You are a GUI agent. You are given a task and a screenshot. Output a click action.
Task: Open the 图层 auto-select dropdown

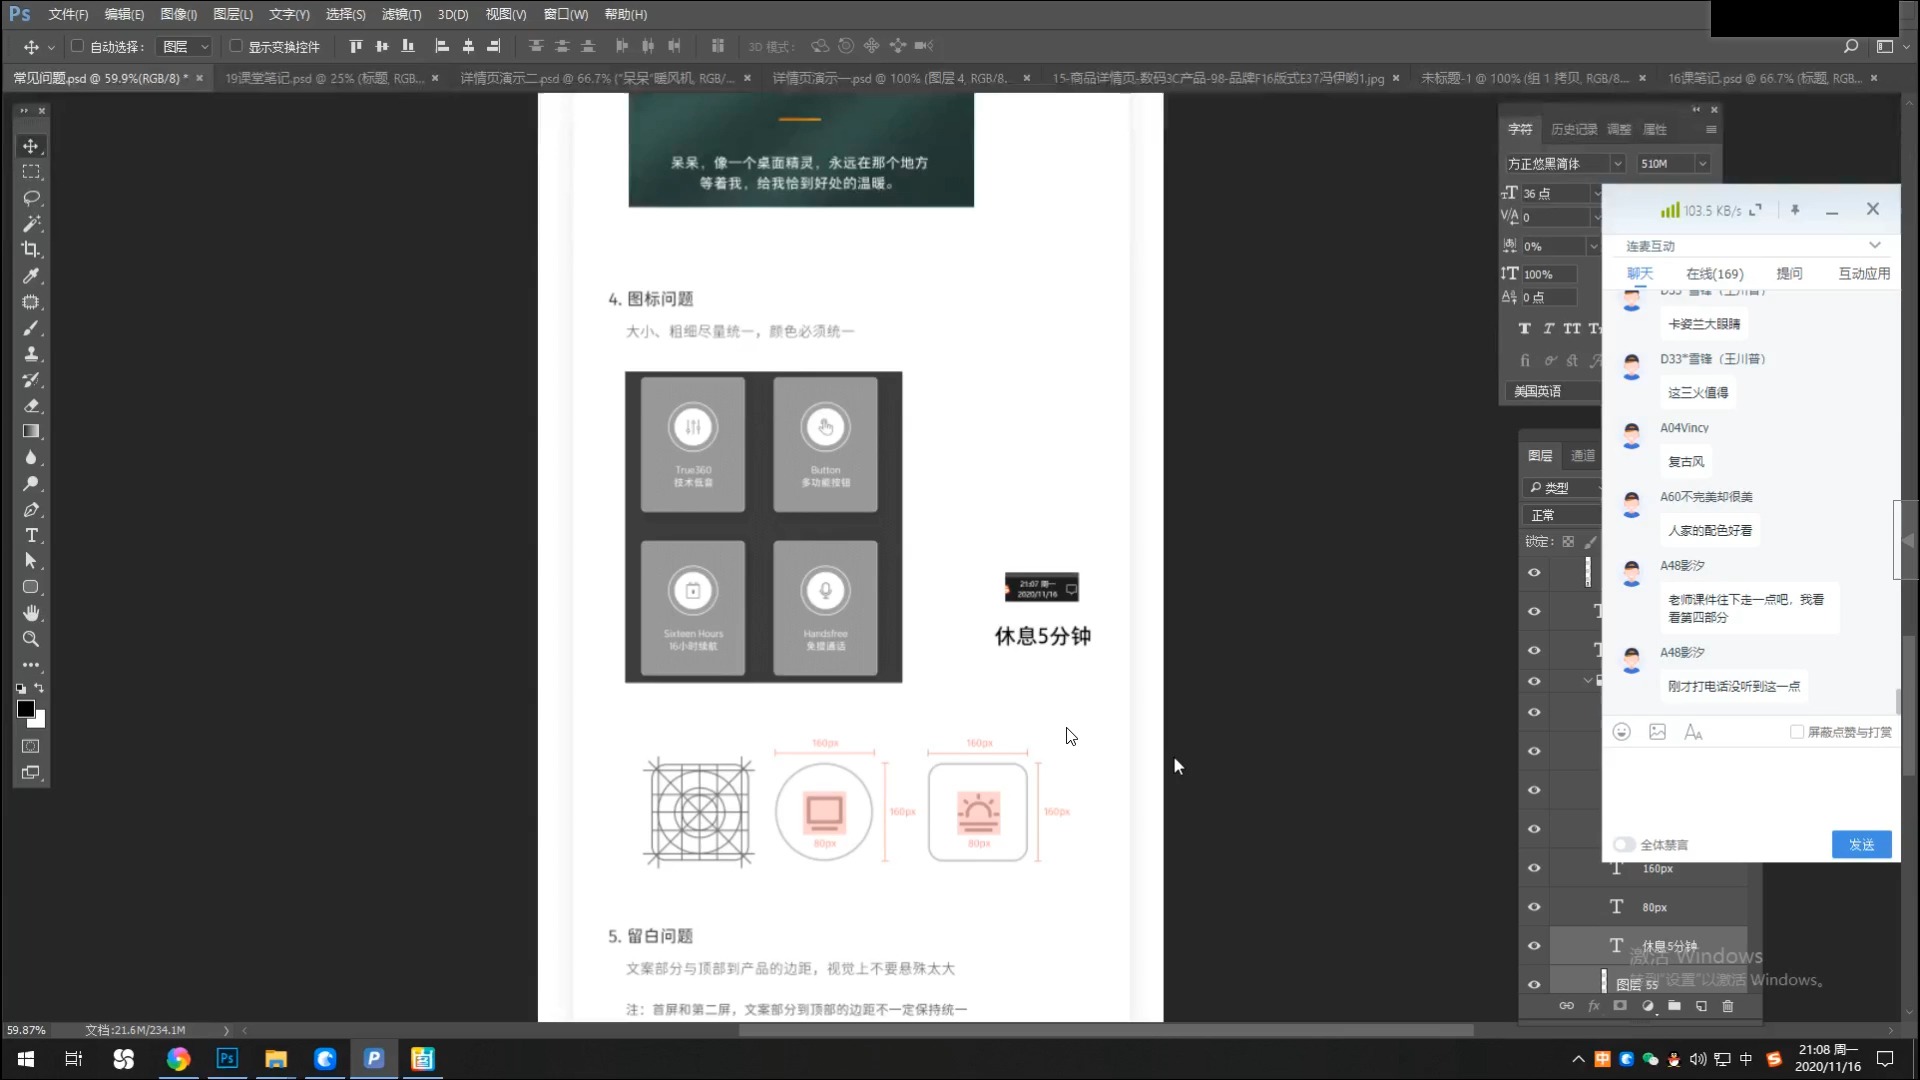coord(186,46)
